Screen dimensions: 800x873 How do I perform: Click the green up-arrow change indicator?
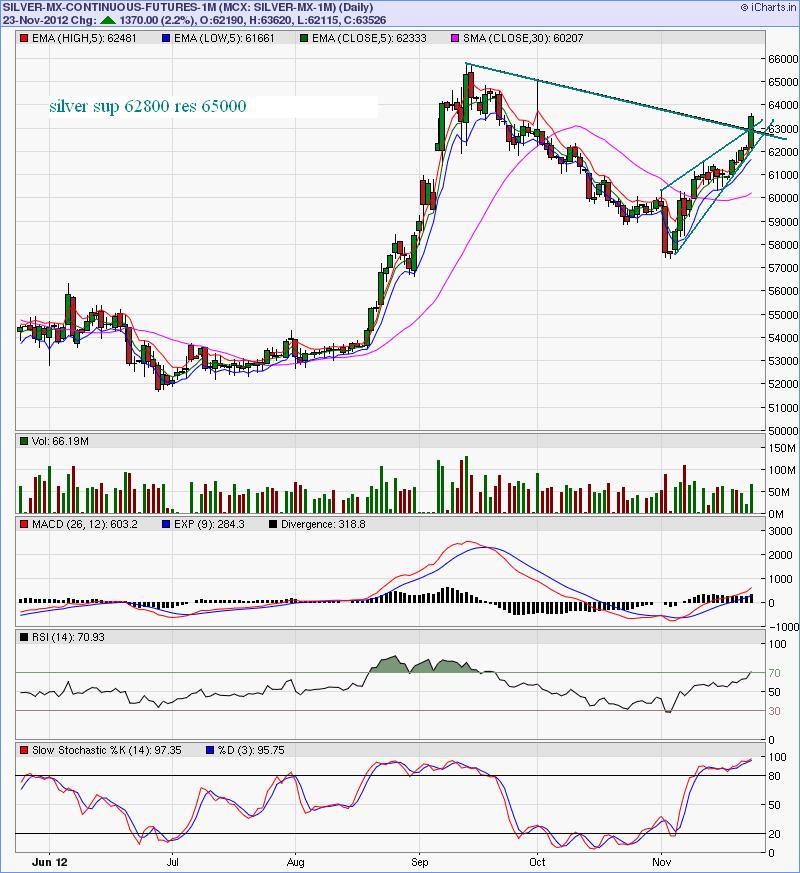(107, 20)
